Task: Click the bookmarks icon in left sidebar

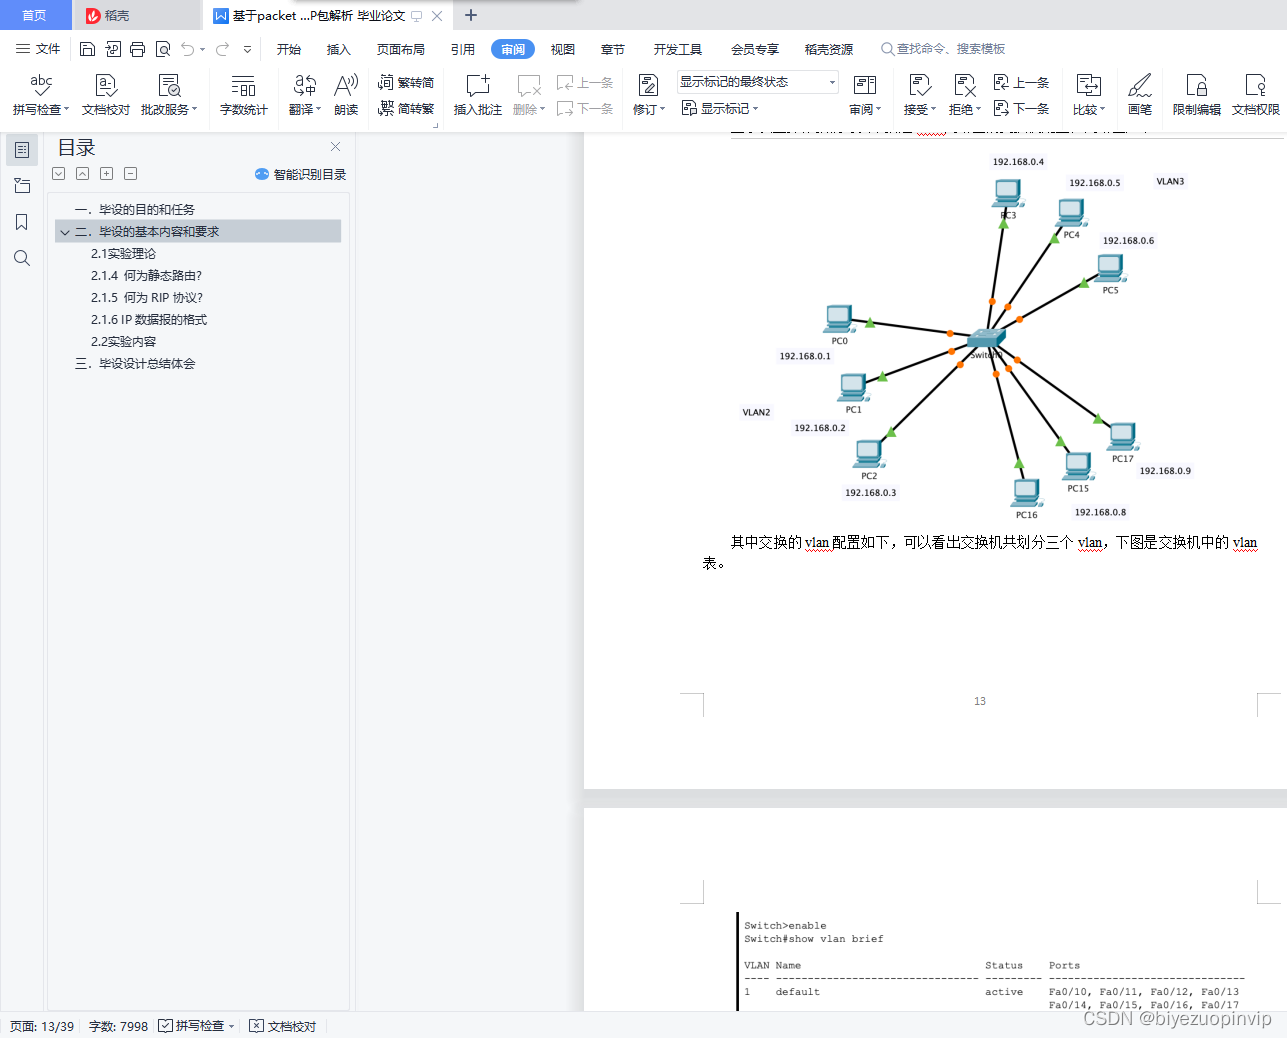Action: point(22,221)
